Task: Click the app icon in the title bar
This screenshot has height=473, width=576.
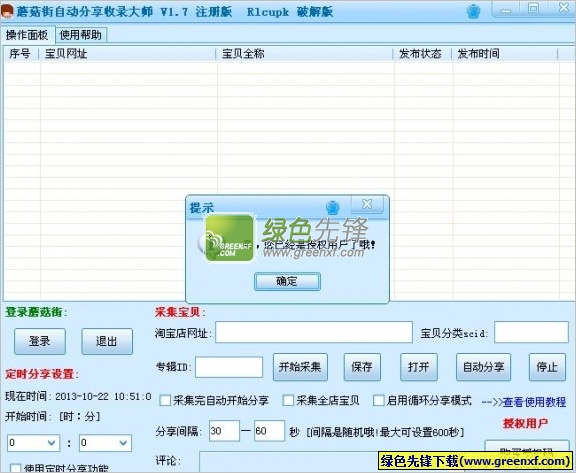Action: tap(7, 12)
